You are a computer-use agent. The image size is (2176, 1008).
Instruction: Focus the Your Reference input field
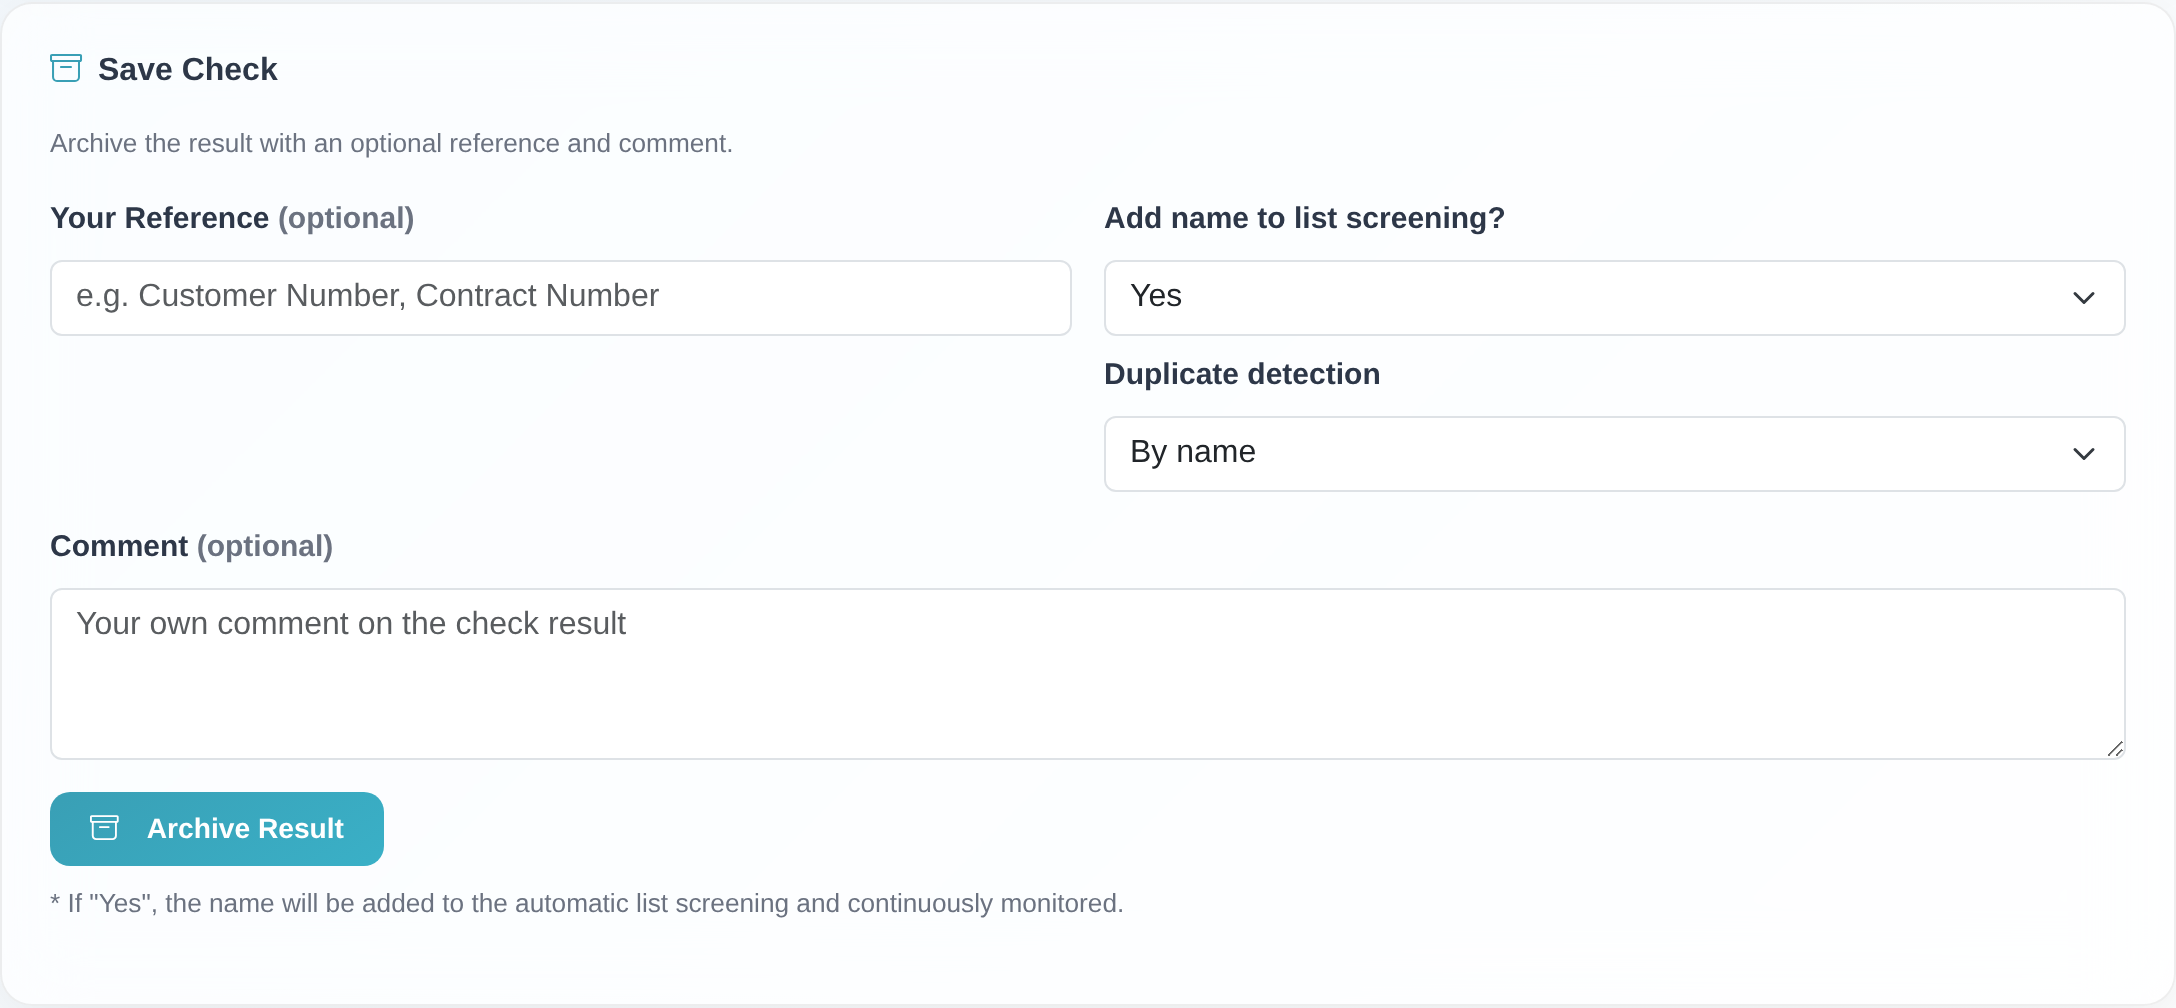(561, 298)
